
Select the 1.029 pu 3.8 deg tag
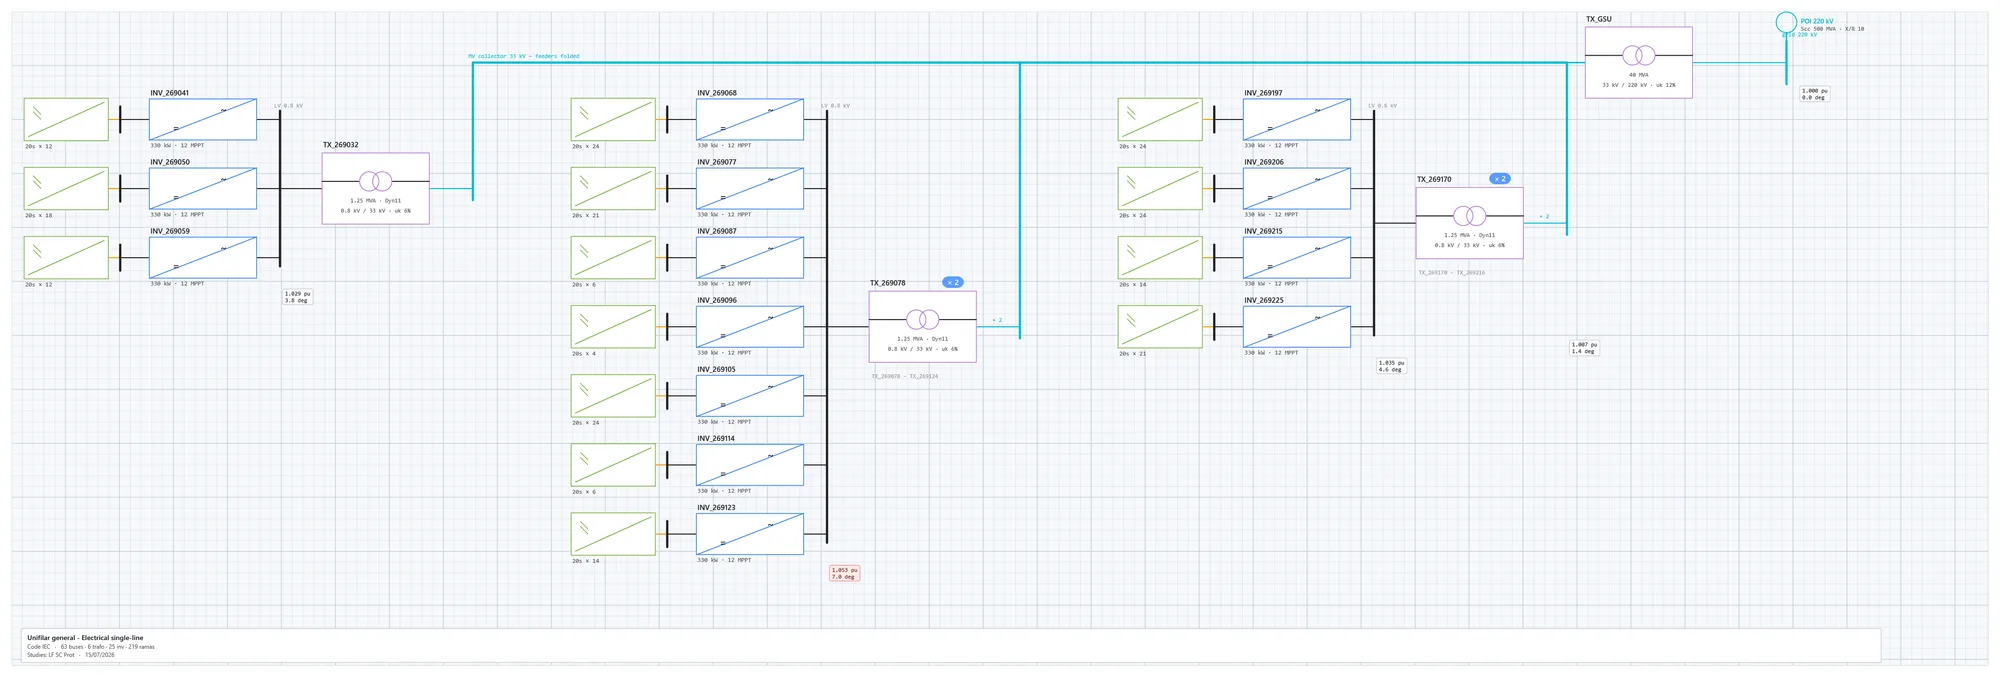tap(298, 297)
